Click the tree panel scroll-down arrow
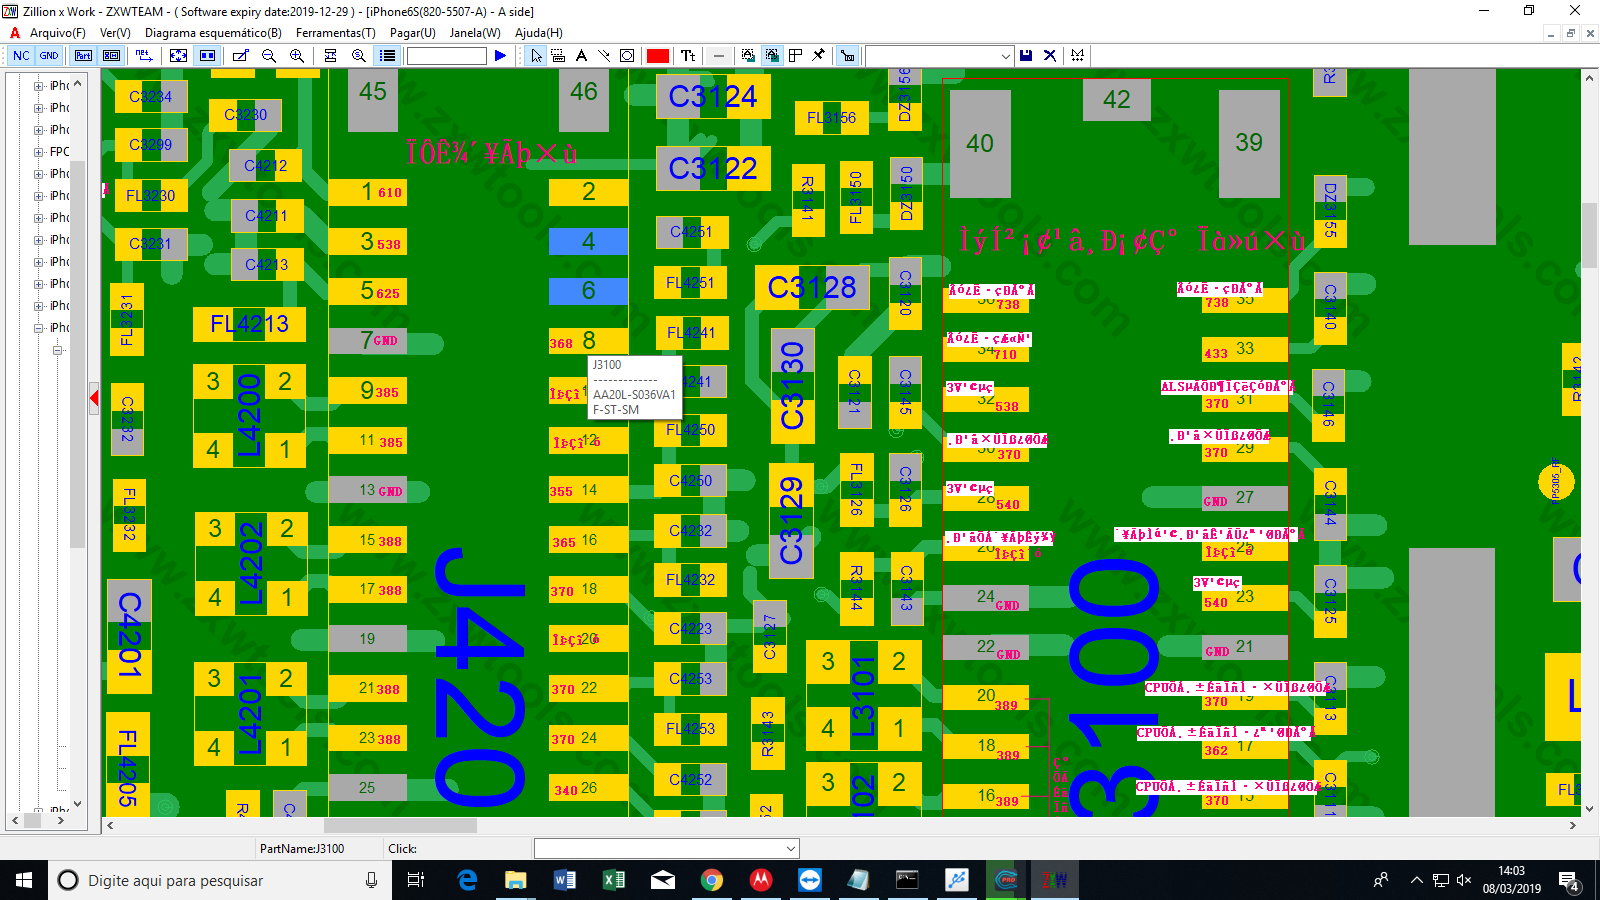Viewport: 1600px width, 900px height. click(x=77, y=804)
